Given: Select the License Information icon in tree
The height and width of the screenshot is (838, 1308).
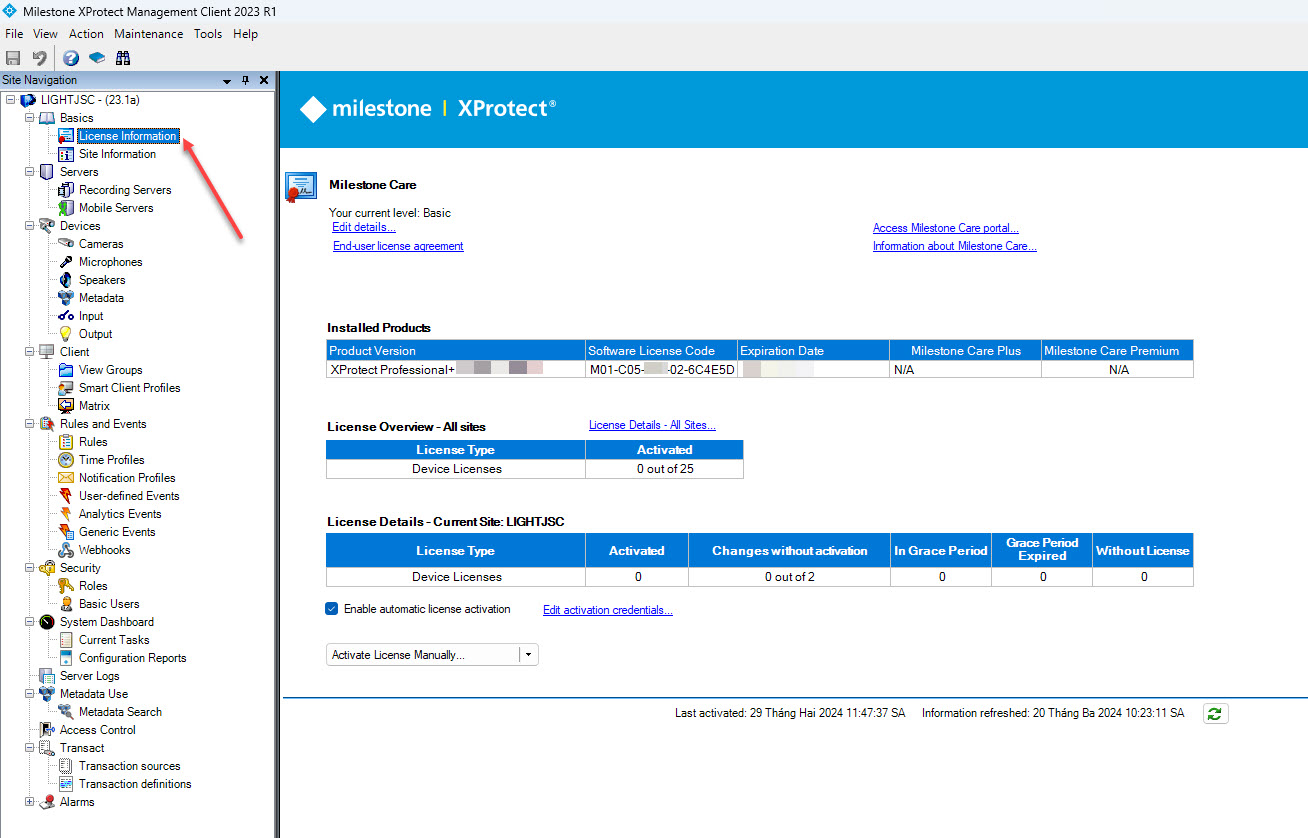Looking at the screenshot, I should (66, 136).
